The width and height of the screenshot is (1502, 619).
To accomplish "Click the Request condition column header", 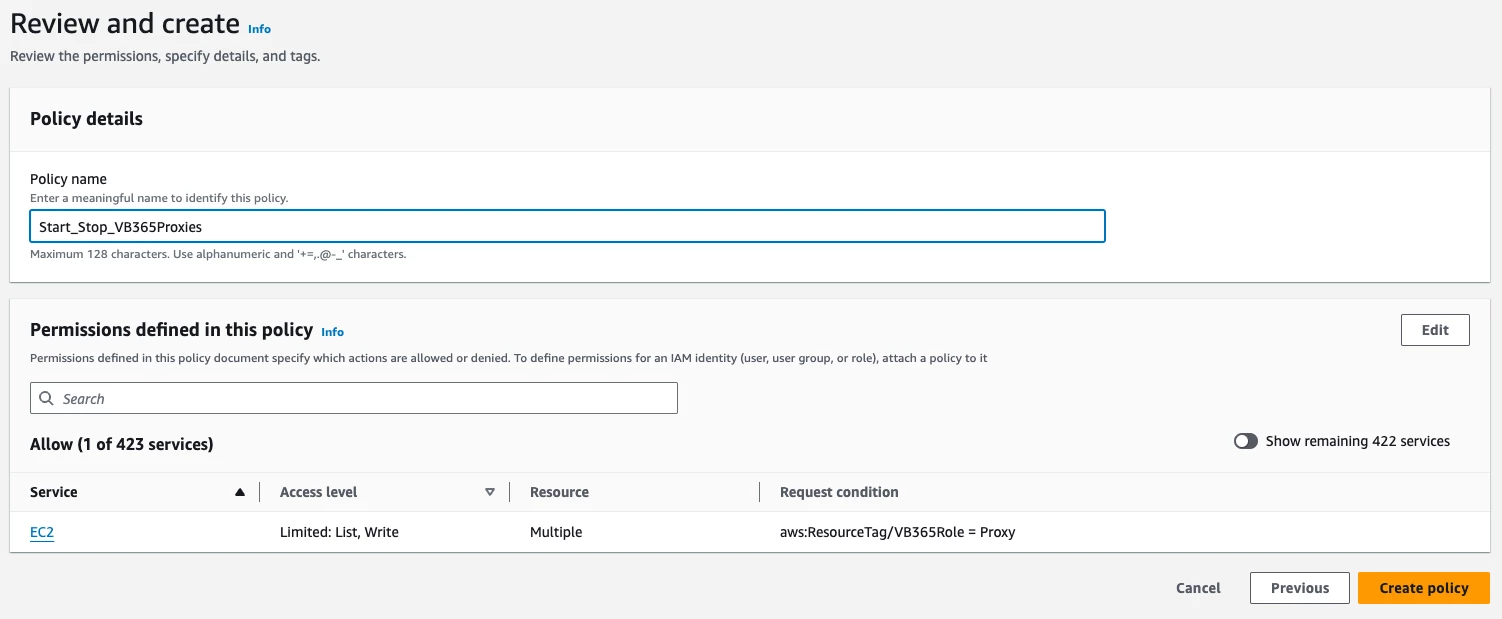I will [839, 492].
